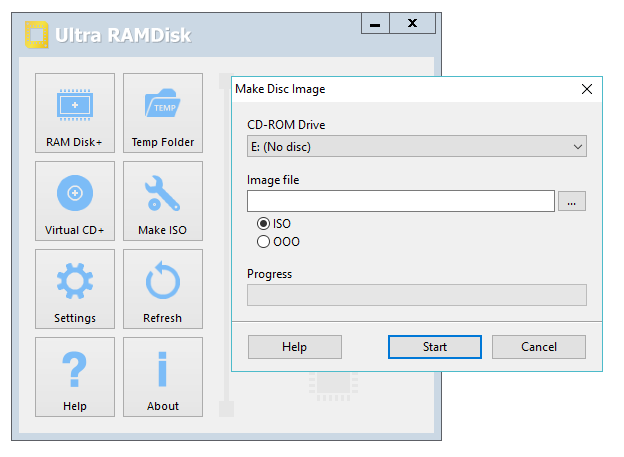The width and height of the screenshot is (624, 457).
Task: Click the Ultra RAMDisk logo icon
Action: point(37,35)
